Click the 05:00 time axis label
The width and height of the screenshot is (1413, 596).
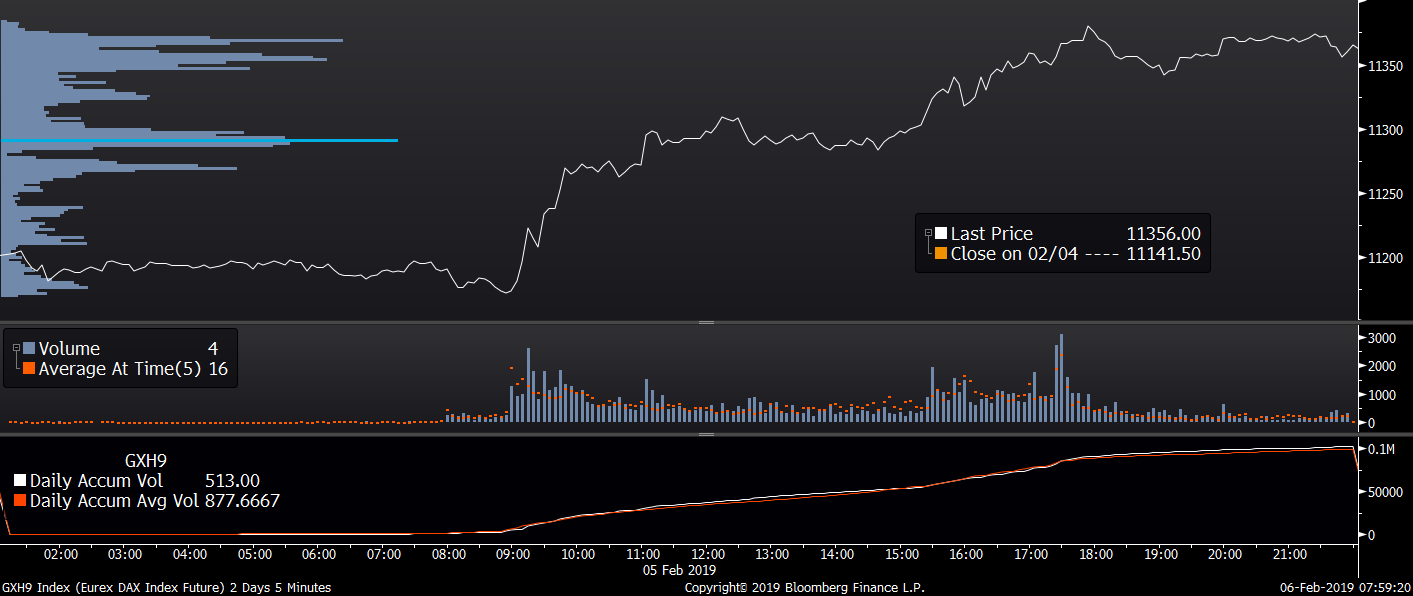pos(255,554)
